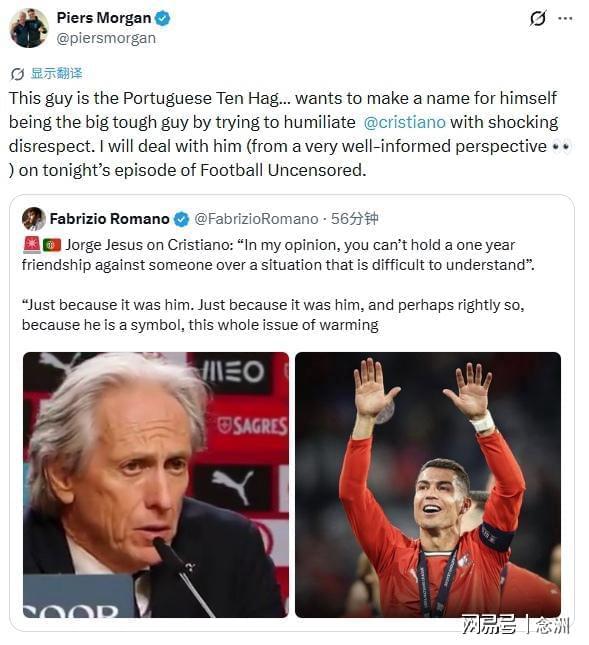
Task: Open the three-dot more options menu
Action: (565, 19)
